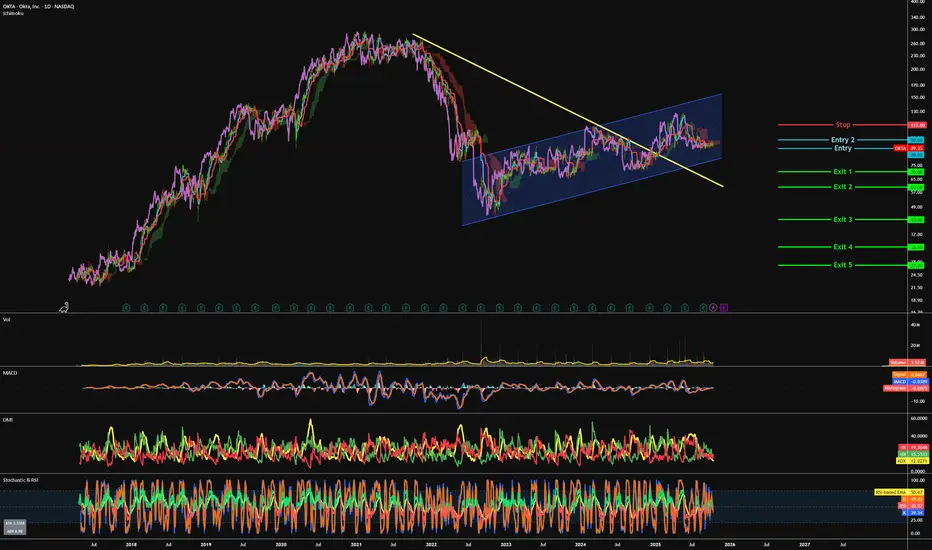Select the red Stop line label
932x550 pixels.
[x=843, y=125]
